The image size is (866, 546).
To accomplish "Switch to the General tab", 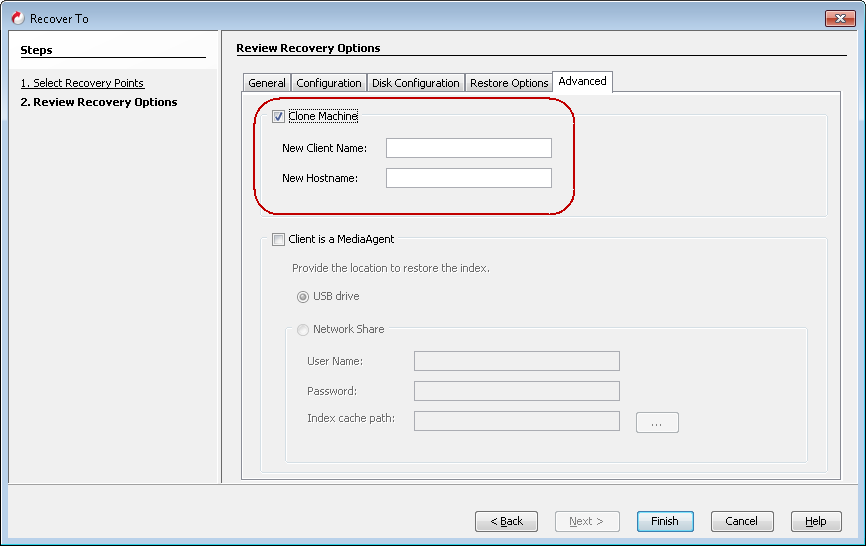I will [267, 83].
